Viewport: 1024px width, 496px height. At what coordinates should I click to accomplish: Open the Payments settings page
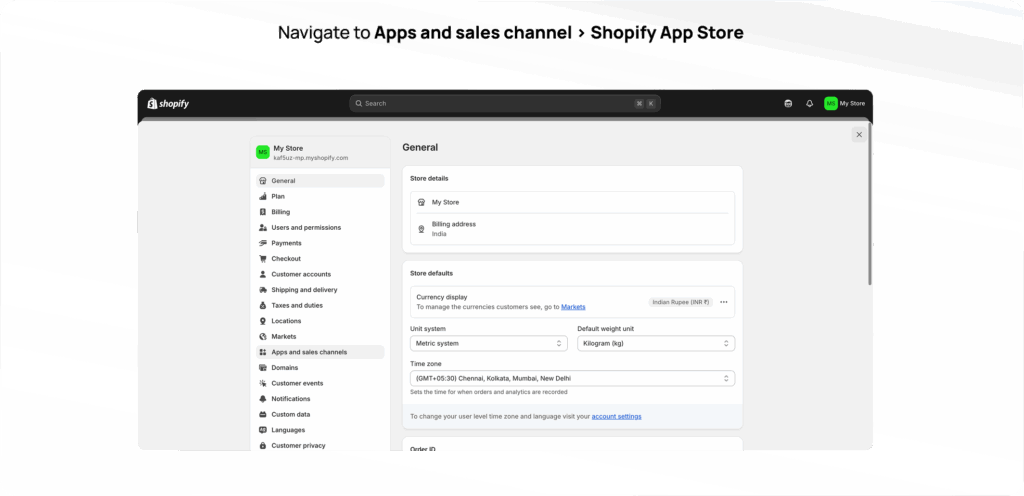(320, 243)
